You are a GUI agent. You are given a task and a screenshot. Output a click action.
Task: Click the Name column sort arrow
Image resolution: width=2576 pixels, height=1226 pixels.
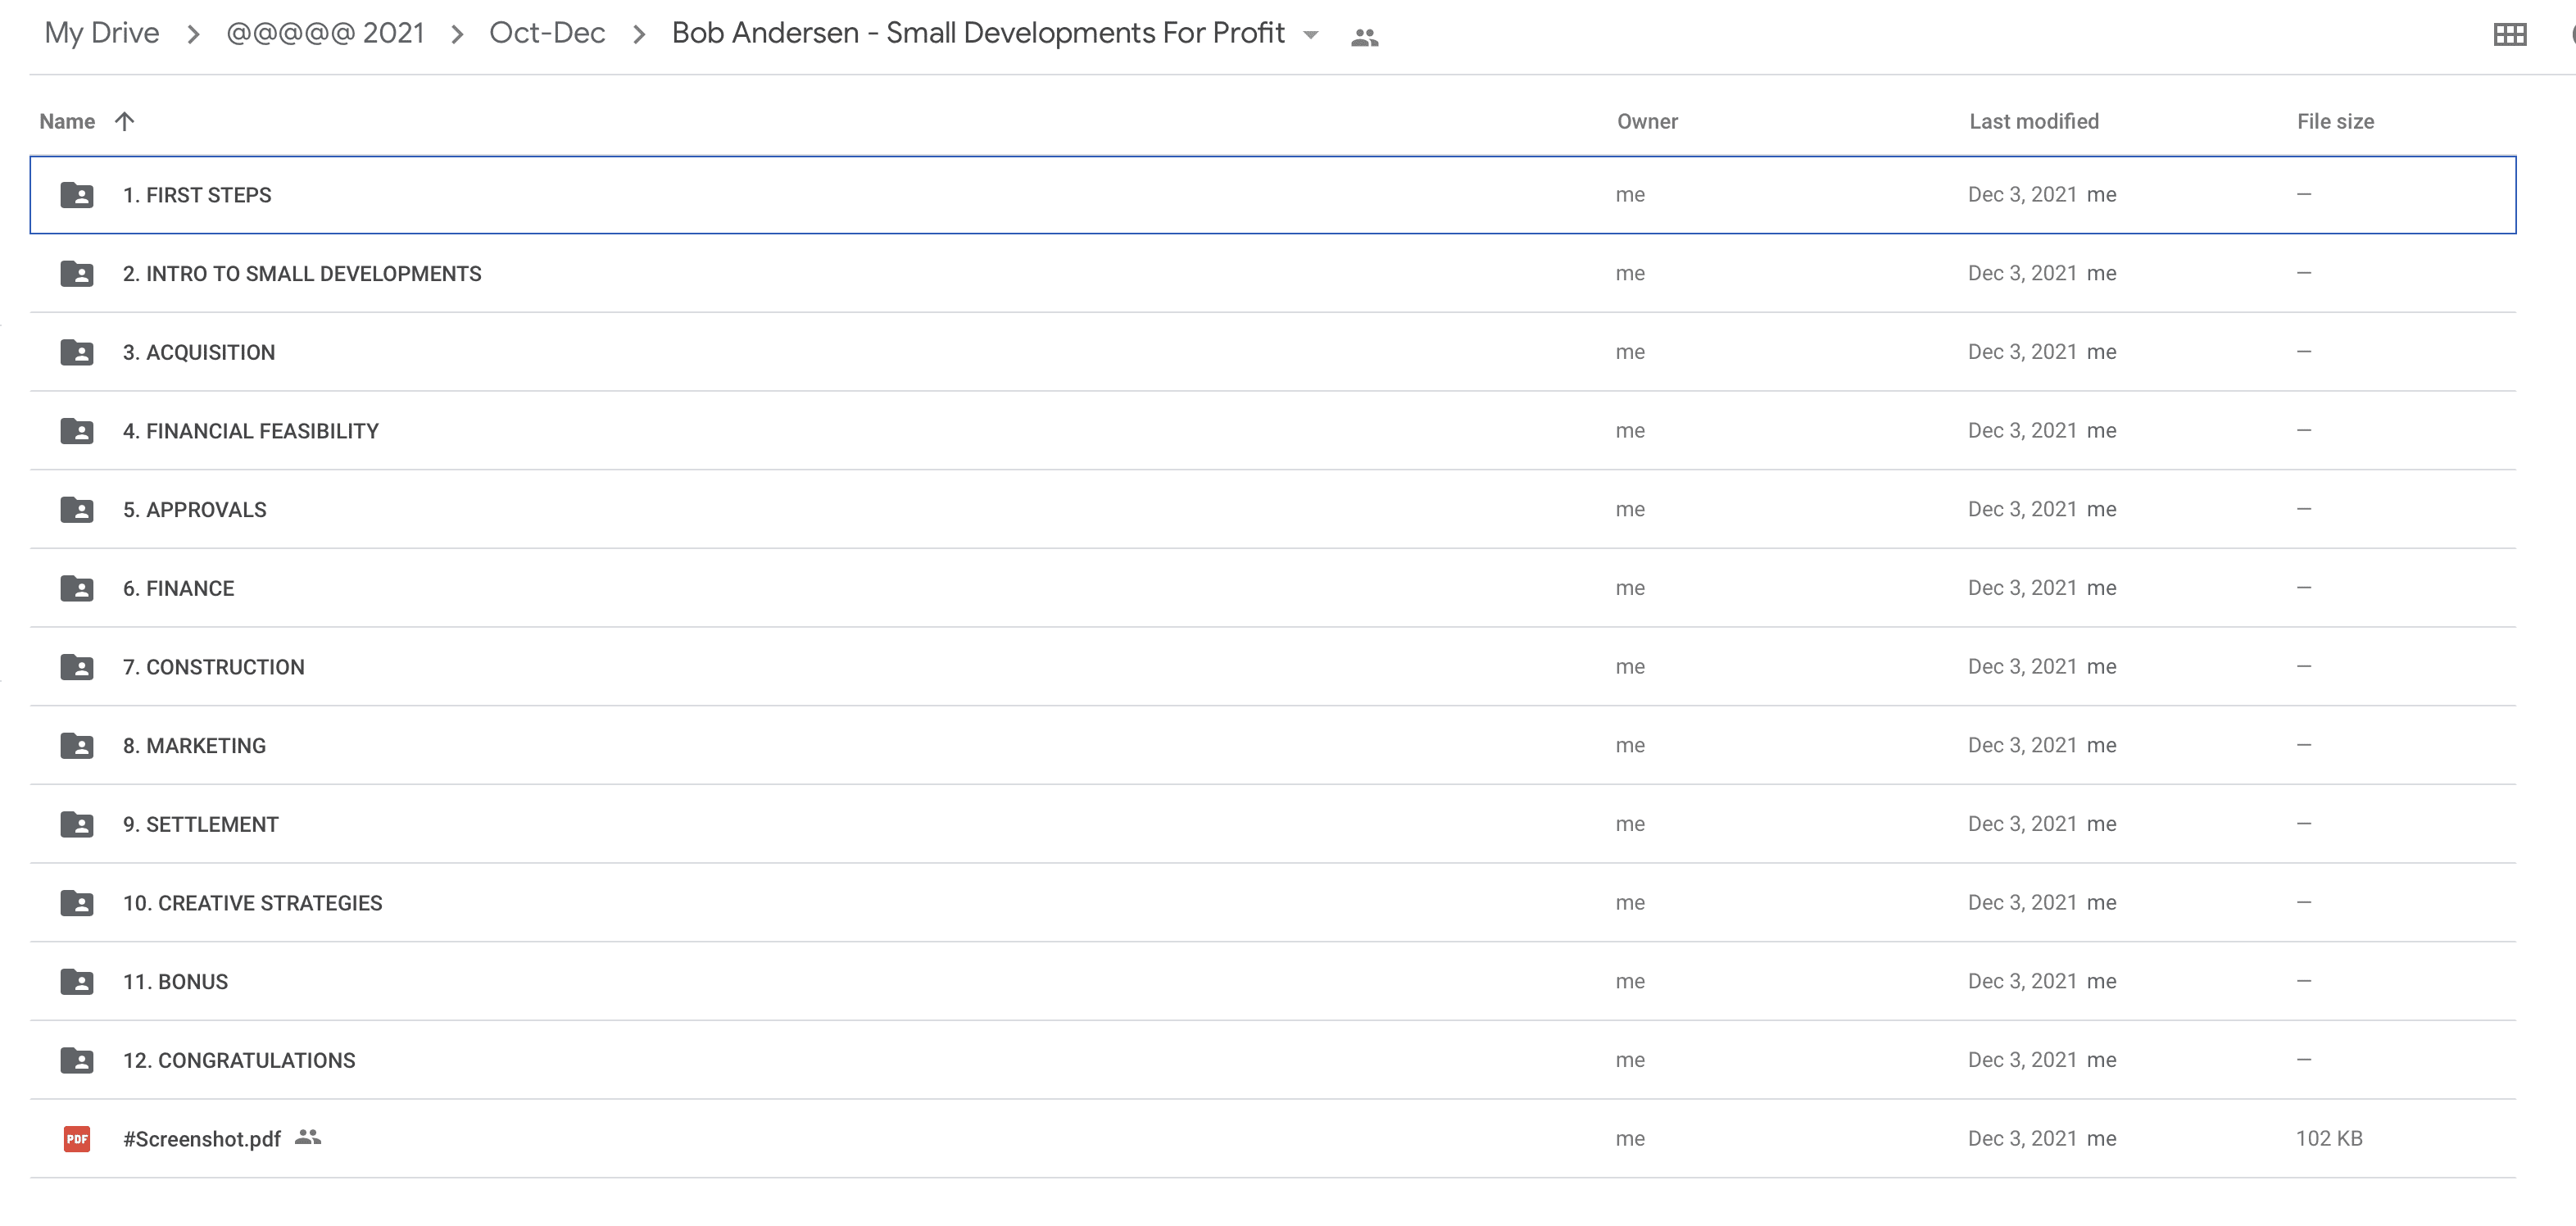(x=125, y=120)
